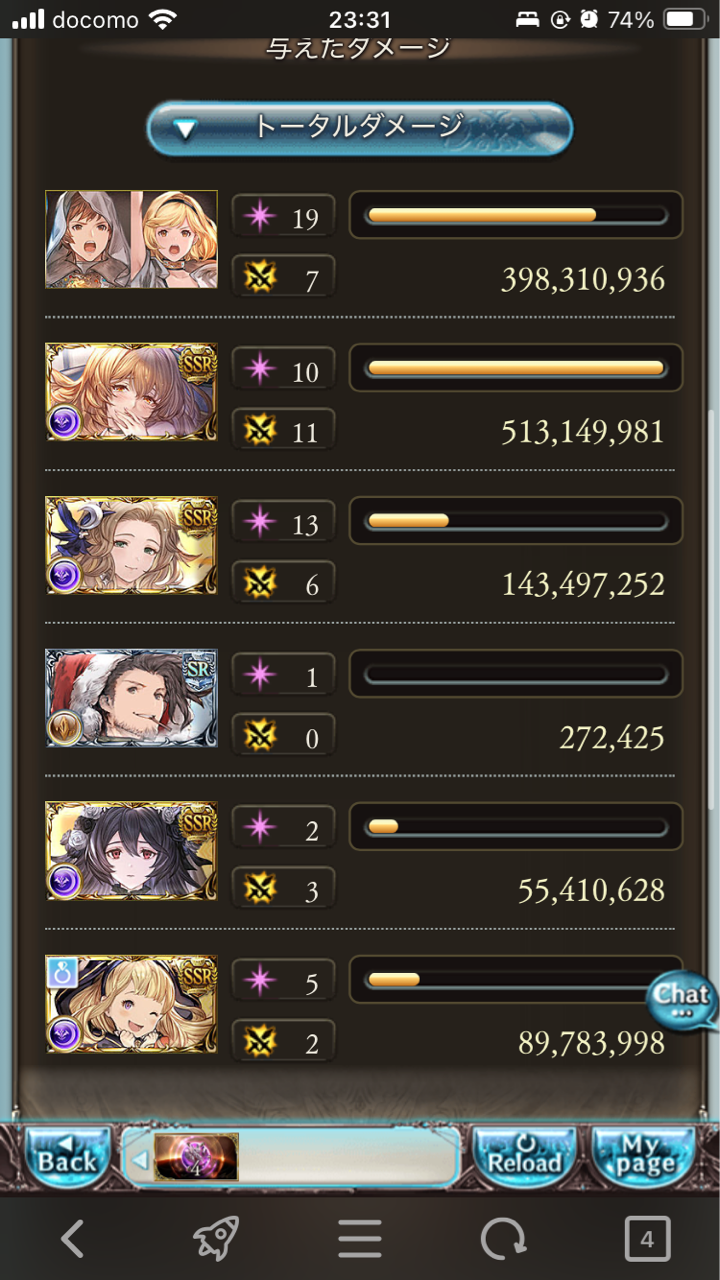
Task: Select the main character duo portrait
Action: click(x=131, y=239)
